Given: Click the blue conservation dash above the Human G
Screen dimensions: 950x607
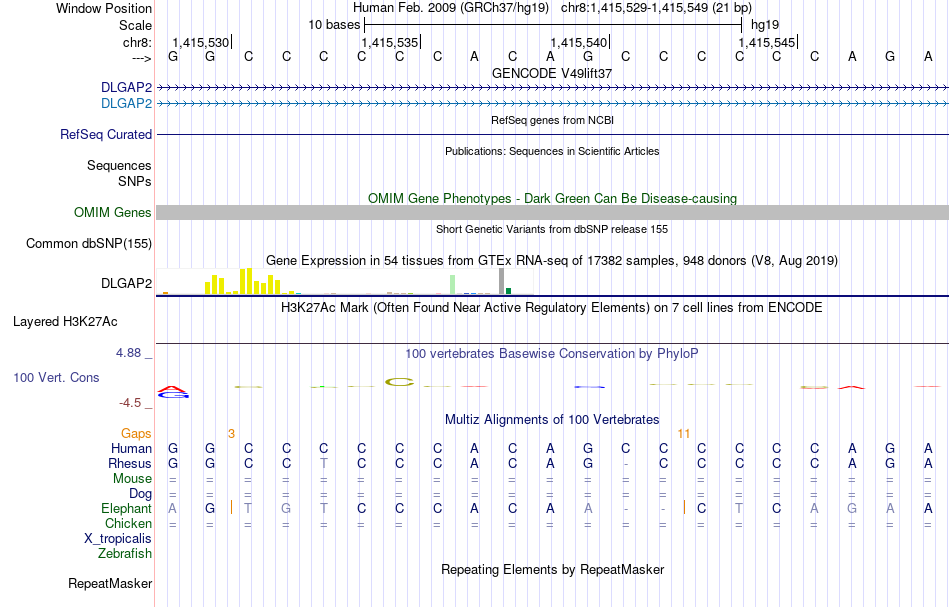Looking at the screenshot, I should tap(590, 386).
